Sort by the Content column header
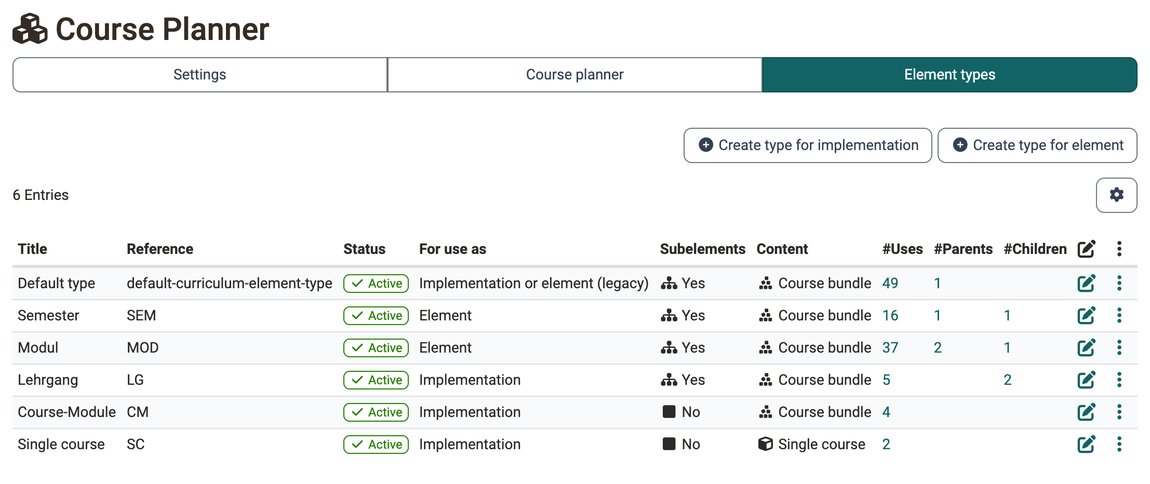This screenshot has width=1150, height=484. (x=783, y=249)
